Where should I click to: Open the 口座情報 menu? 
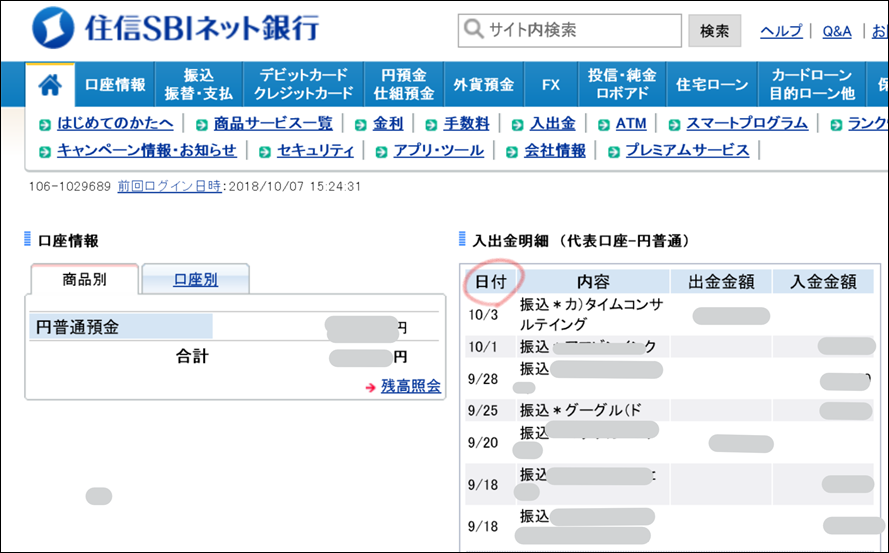(x=115, y=85)
